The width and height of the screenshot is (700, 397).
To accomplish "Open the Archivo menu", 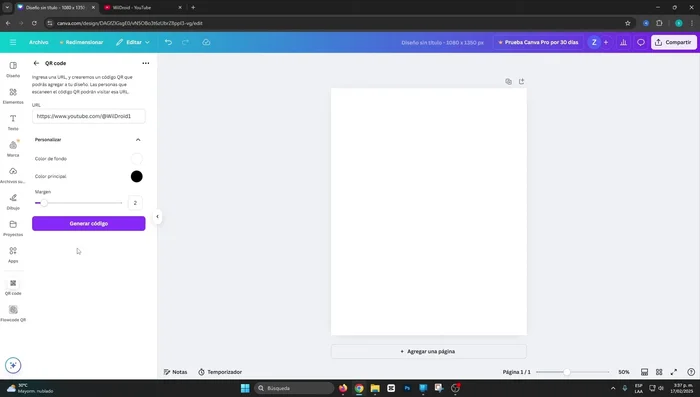I will pos(38,42).
